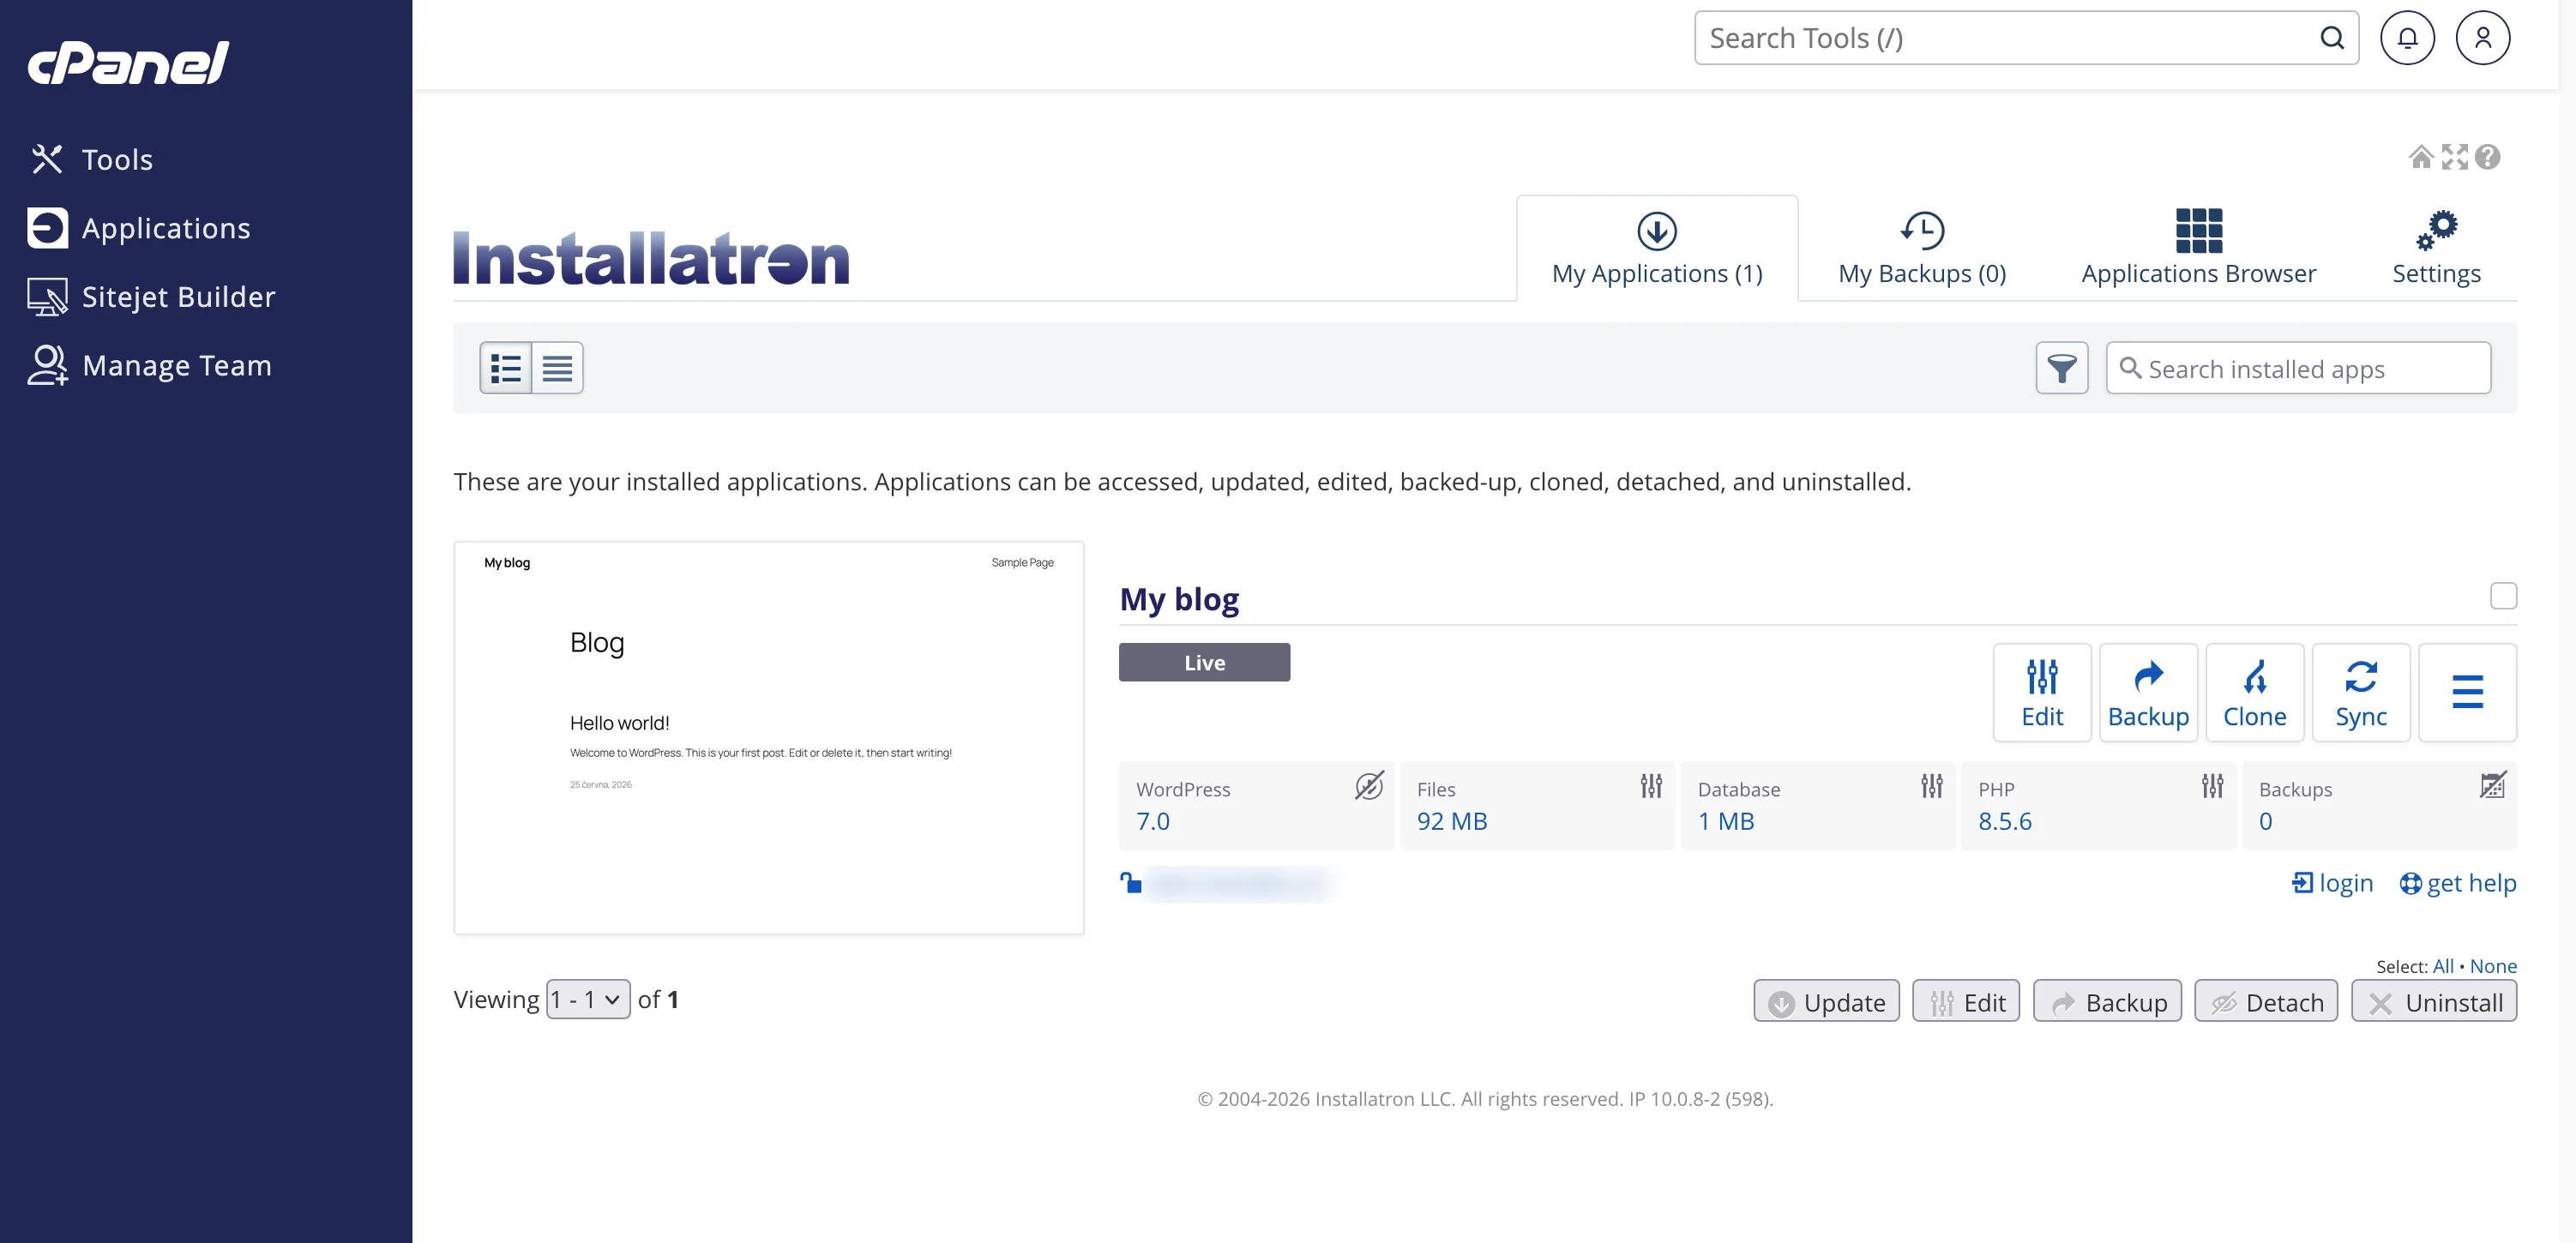The image size is (2576, 1243).
Task: Open the help question mark icon
Action: click(2487, 157)
